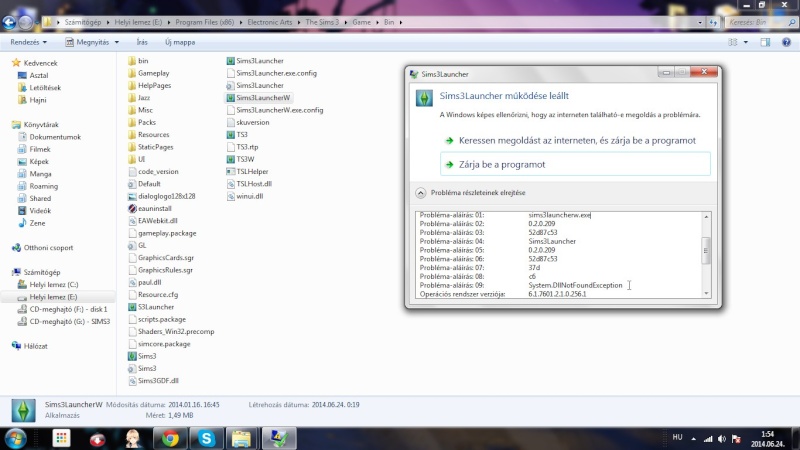This screenshot has width=800, height=450.
Task: Choose 'Keressen megoldást az interneten' option
Action: tap(577, 140)
